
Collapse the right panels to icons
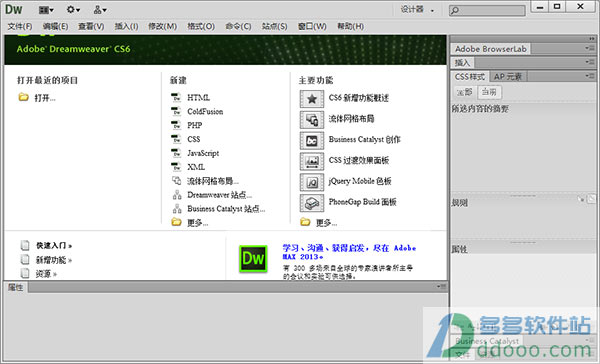592,39
